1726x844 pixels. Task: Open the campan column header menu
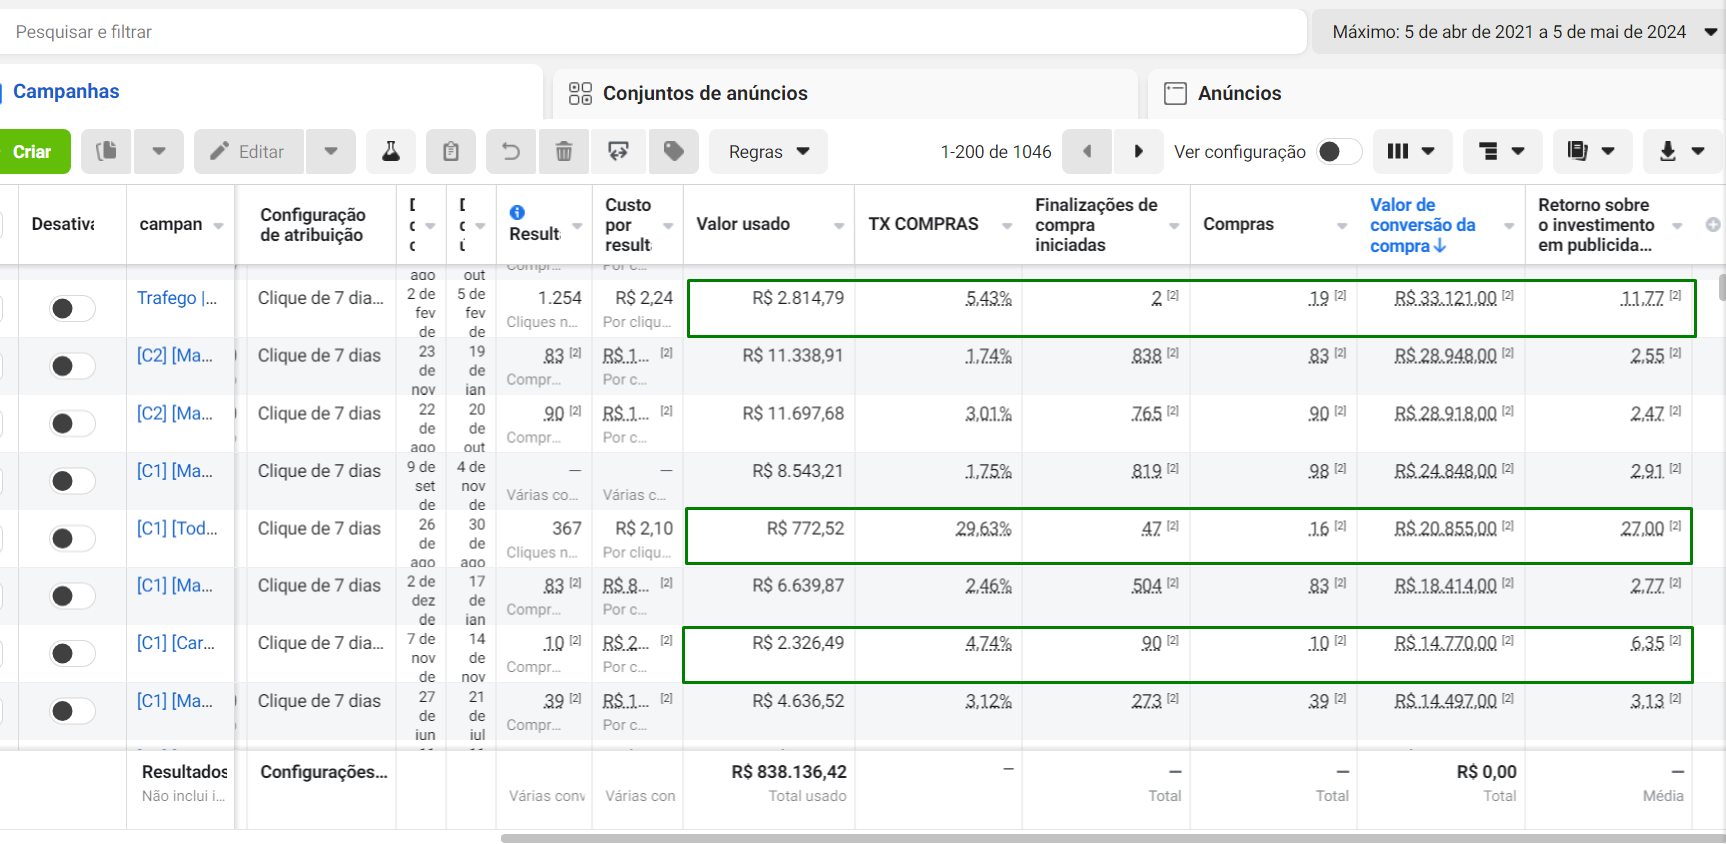point(218,226)
